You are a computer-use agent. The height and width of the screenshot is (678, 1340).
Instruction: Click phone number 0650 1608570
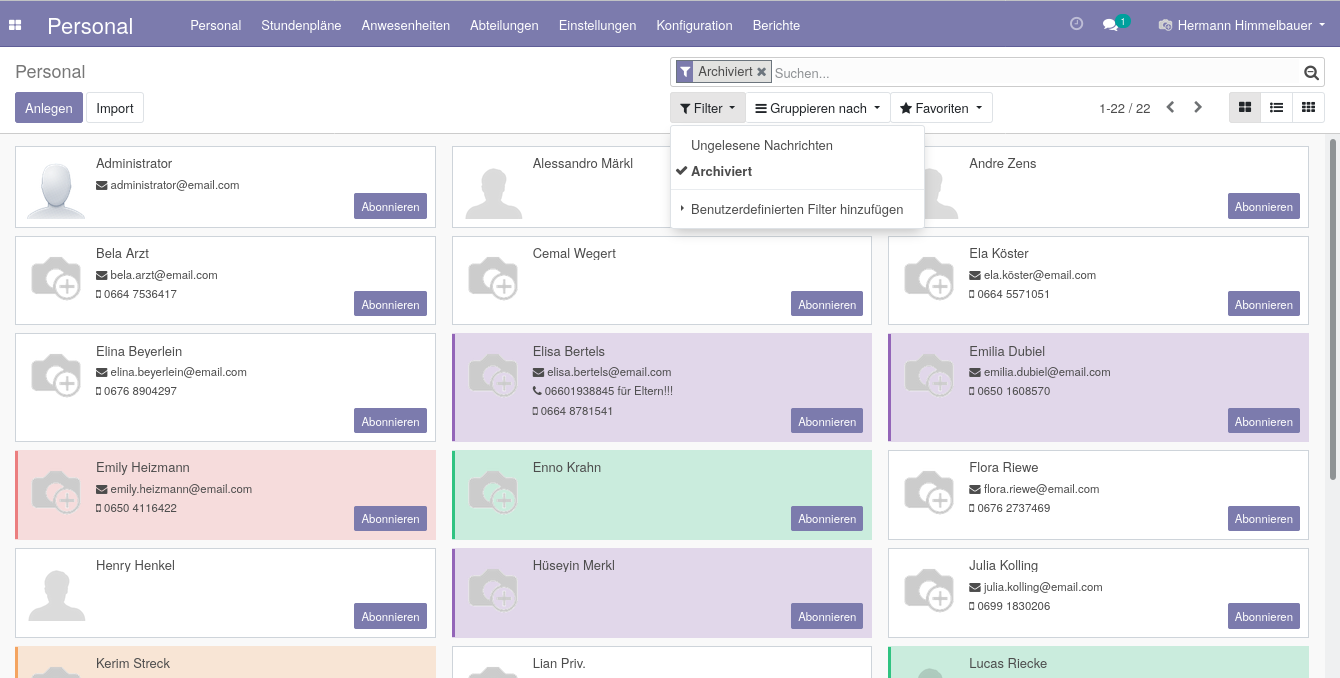click(x=1013, y=391)
